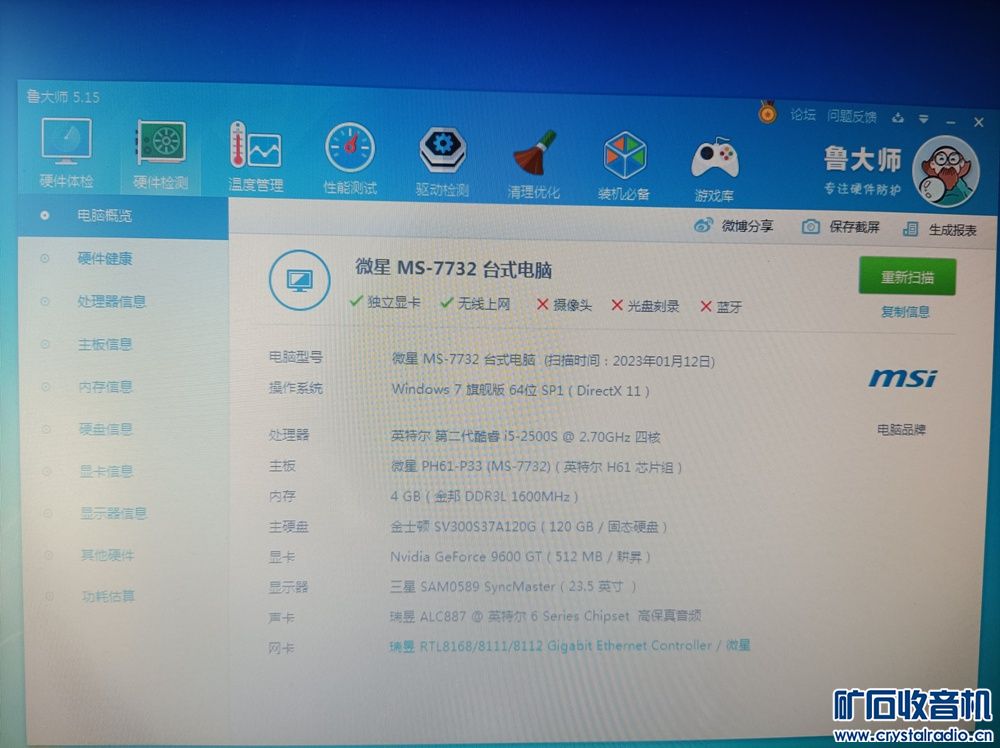Click the 复制信息 copy info link
The height and width of the screenshot is (748, 1000).
pyautogui.click(x=905, y=312)
